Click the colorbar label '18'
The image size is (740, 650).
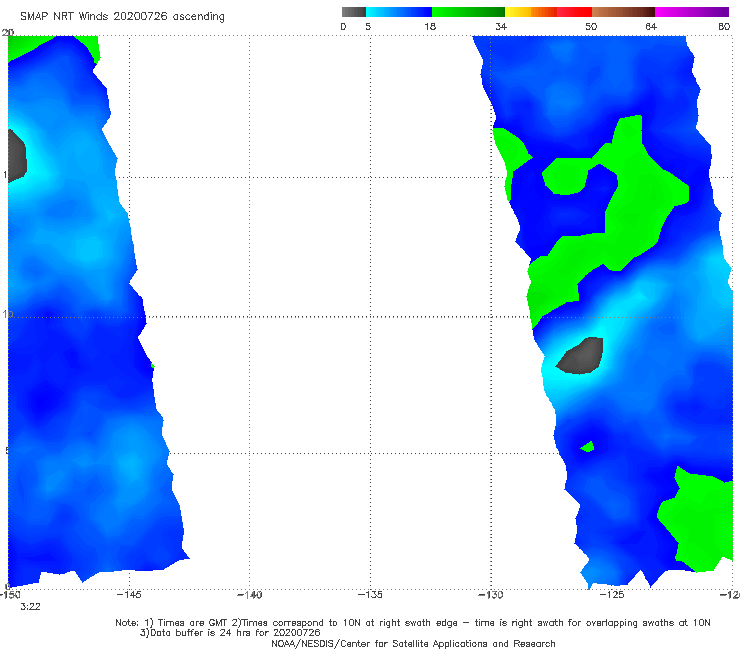[430, 26]
